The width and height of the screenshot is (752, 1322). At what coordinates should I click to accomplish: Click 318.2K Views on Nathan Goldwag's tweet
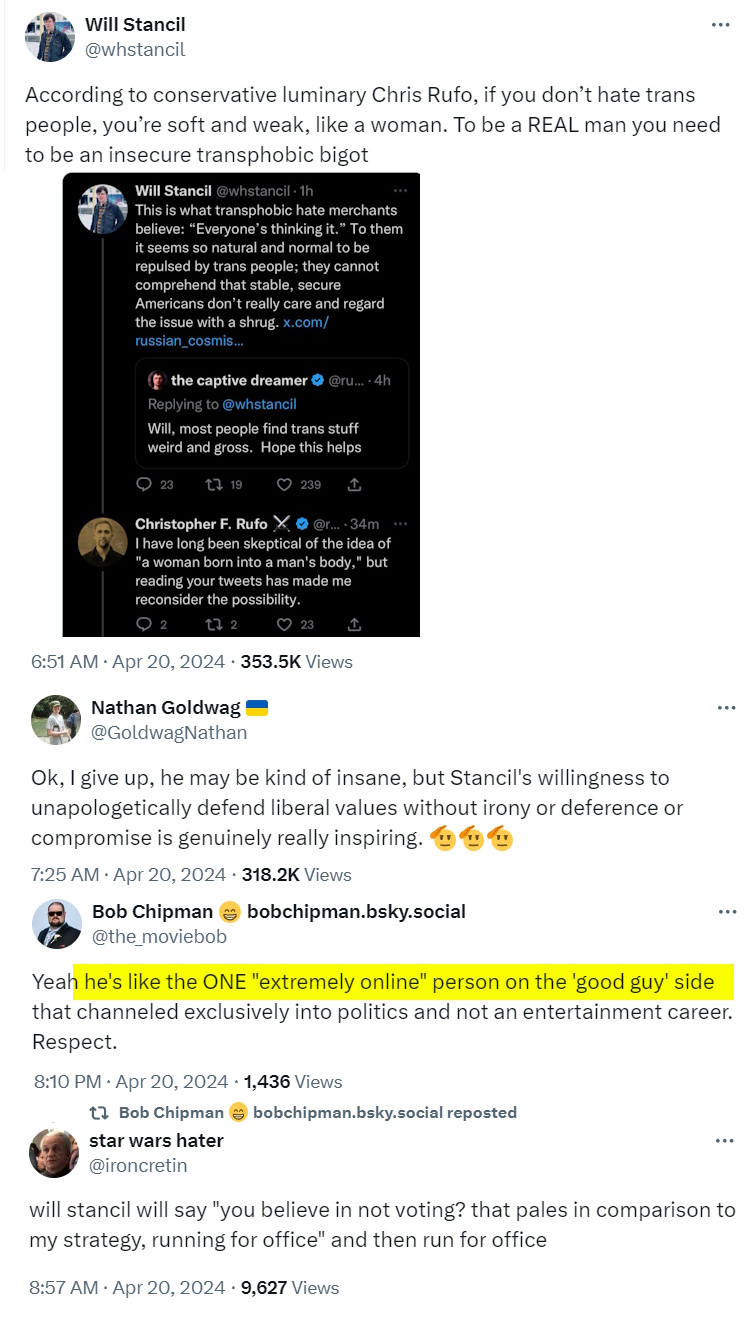(x=296, y=874)
